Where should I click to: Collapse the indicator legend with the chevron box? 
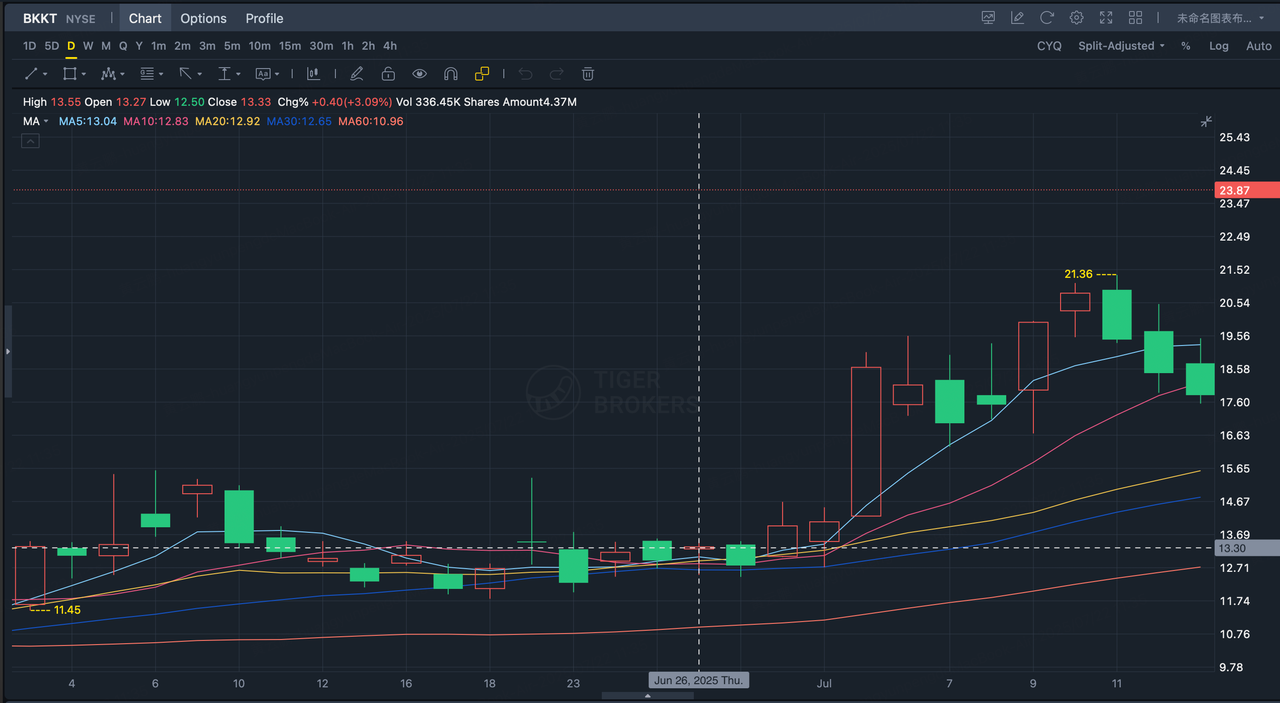[30, 142]
